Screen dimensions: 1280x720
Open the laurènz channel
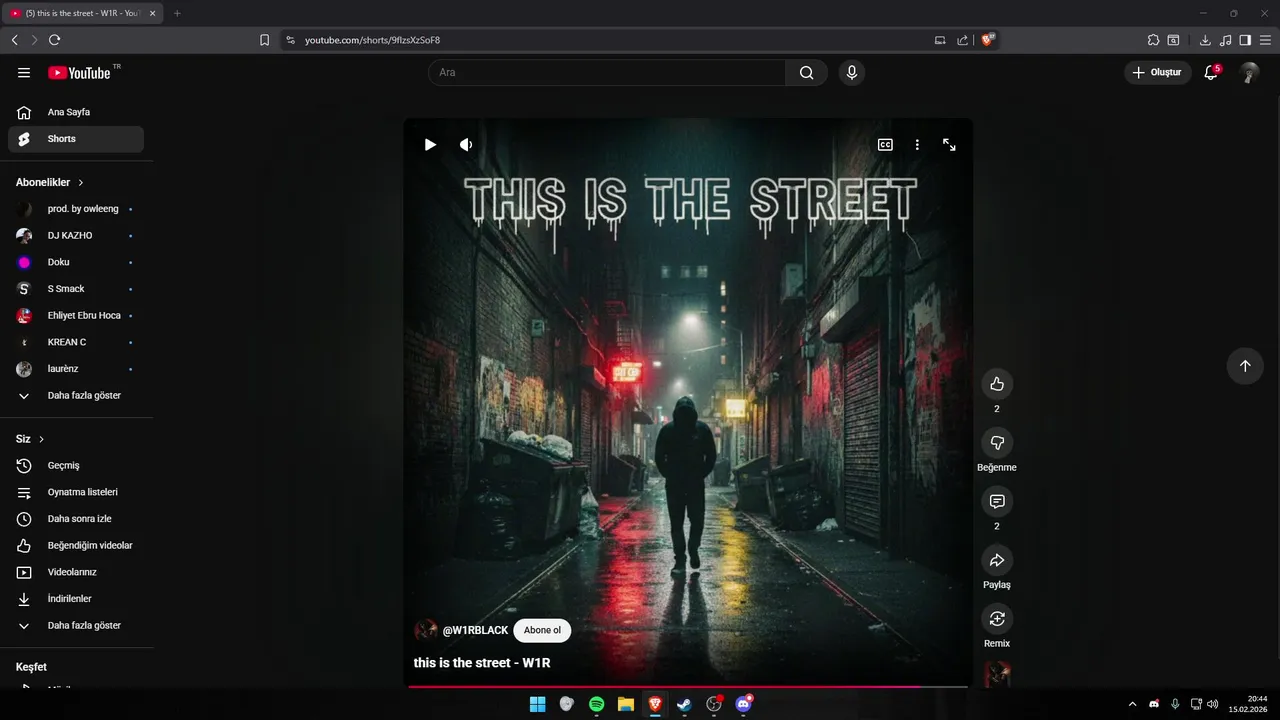click(76, 369)
